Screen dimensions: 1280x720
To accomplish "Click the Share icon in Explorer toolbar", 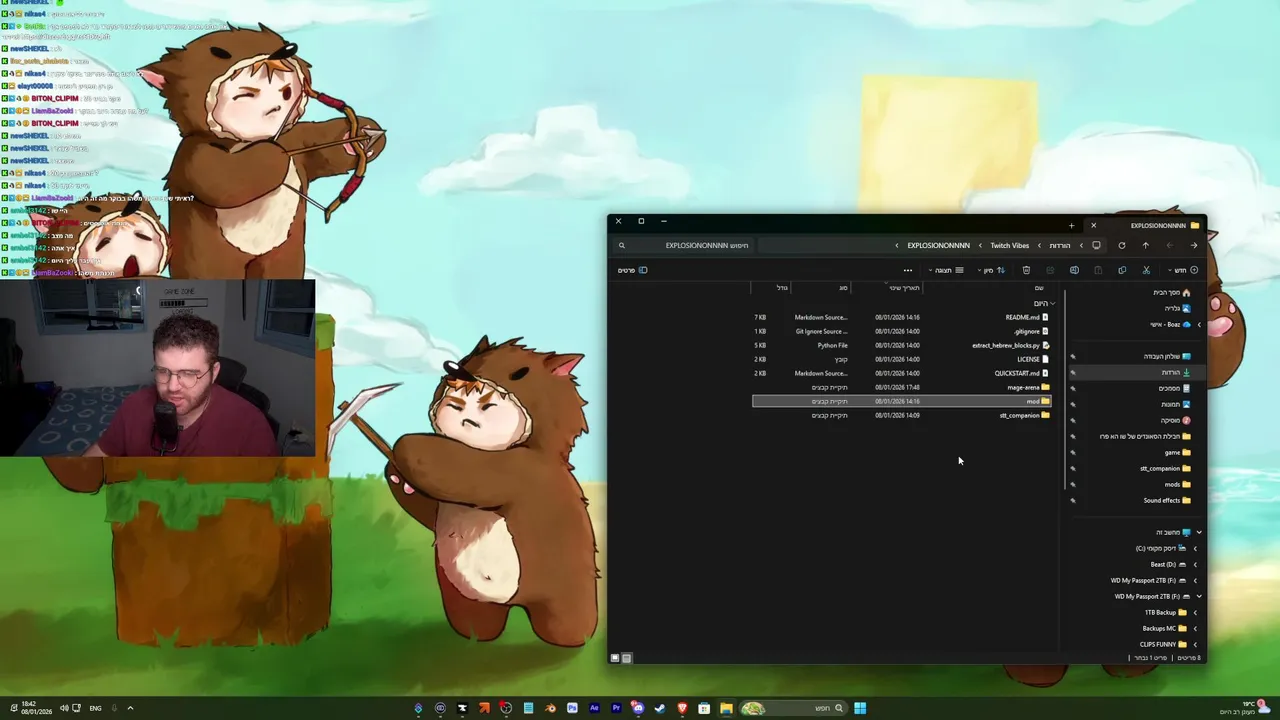I will coord(1050,270).
